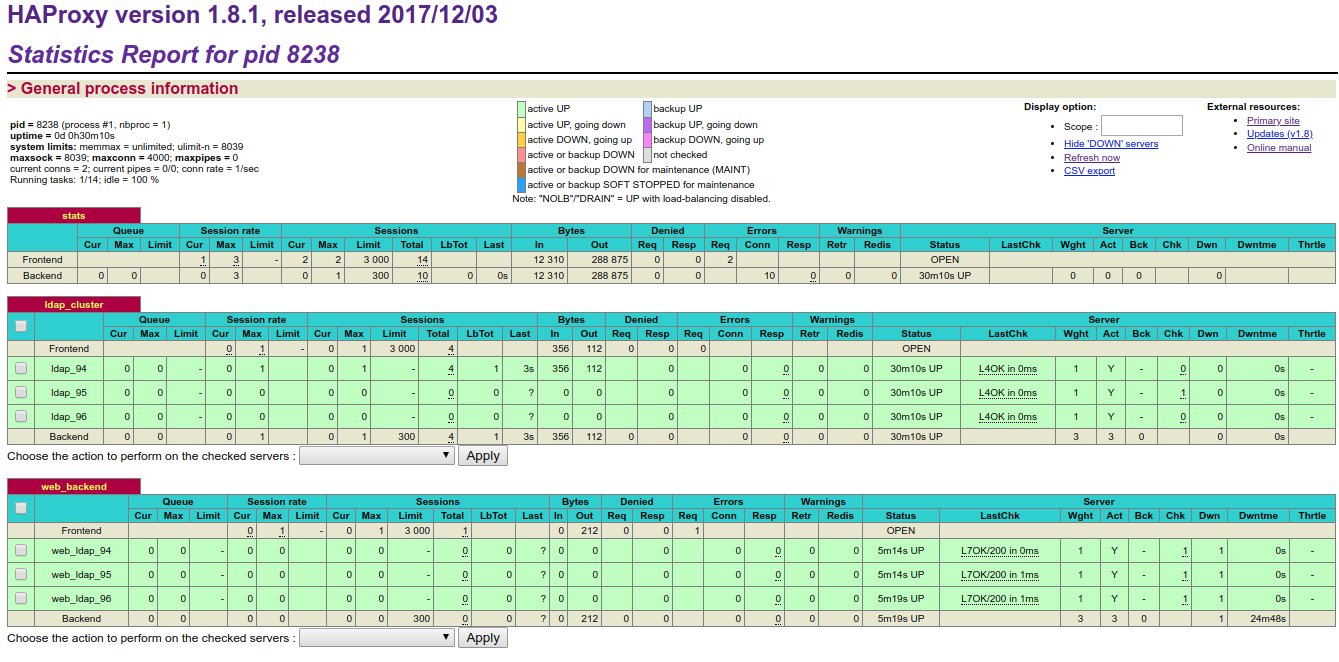
Task: Toggle the ldap_96 row checkbox
Action: point(21,415)
